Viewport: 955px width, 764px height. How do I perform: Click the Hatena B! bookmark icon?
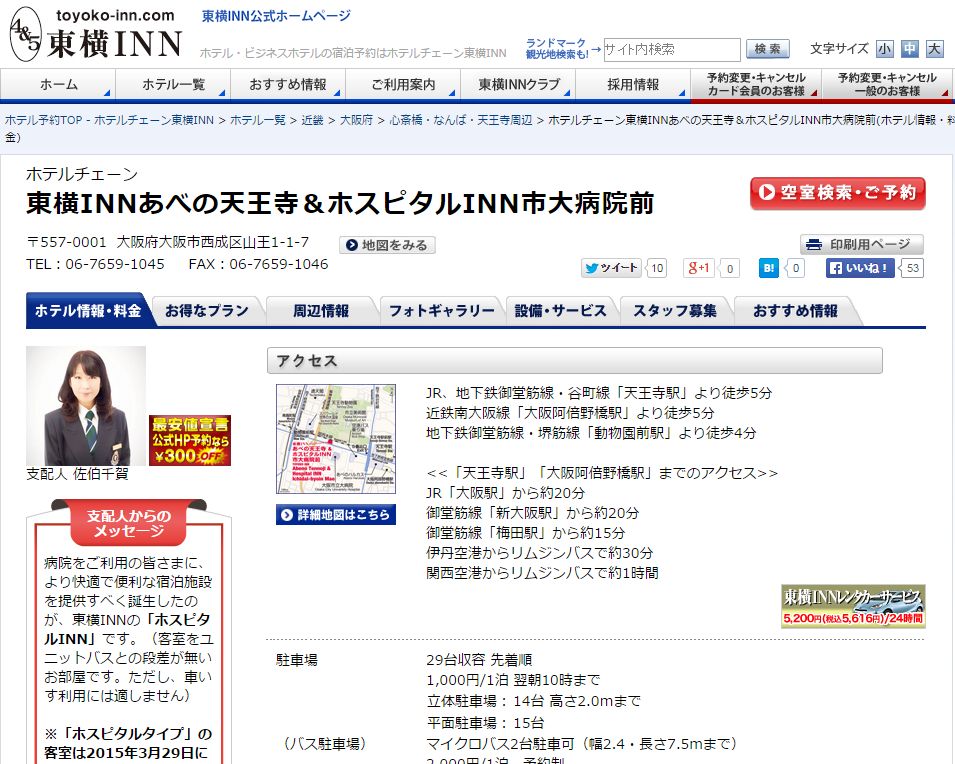(769, 268)
